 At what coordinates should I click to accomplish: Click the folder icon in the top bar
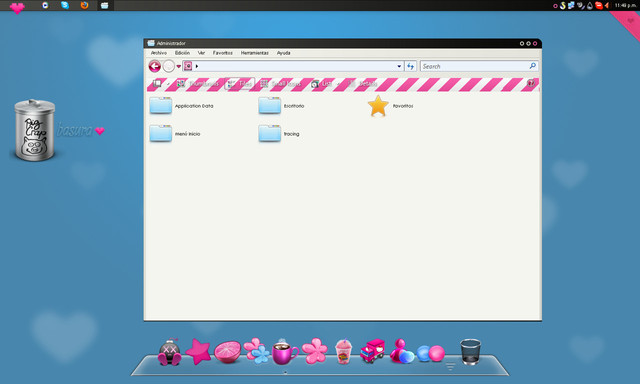(x=104, y=5)
